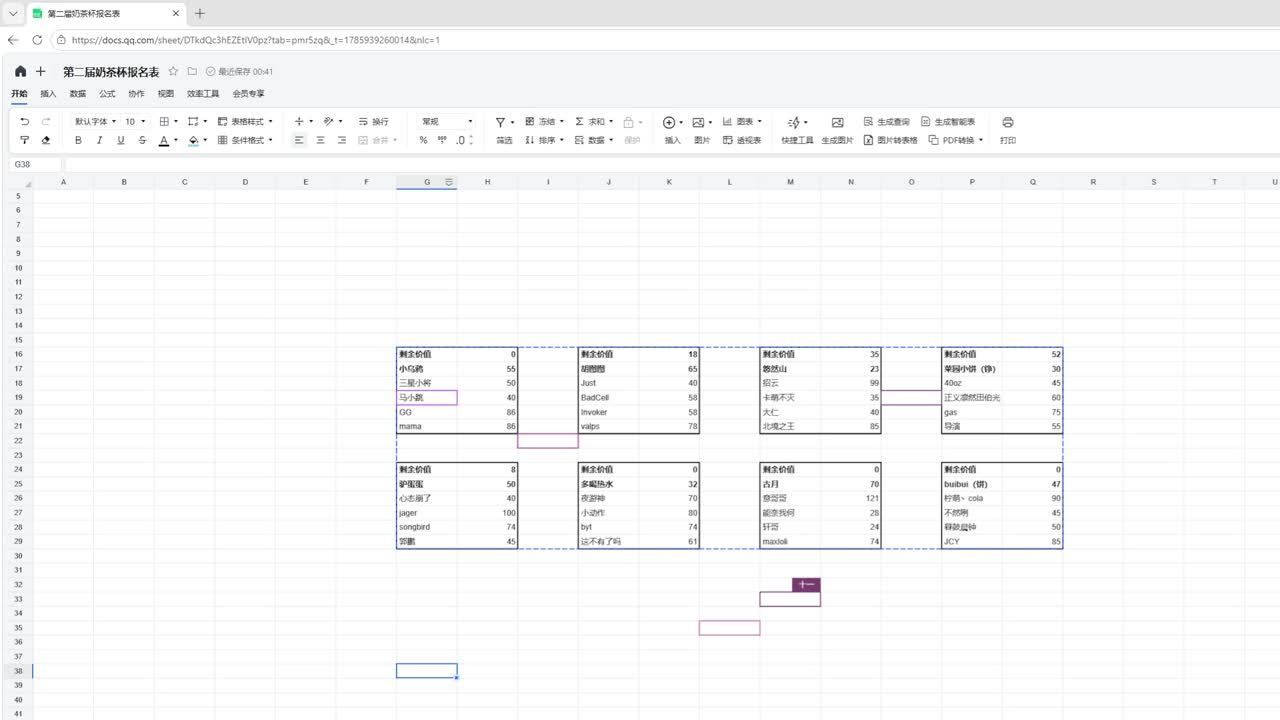Click the home icon beside the document title

pos(20,72)
